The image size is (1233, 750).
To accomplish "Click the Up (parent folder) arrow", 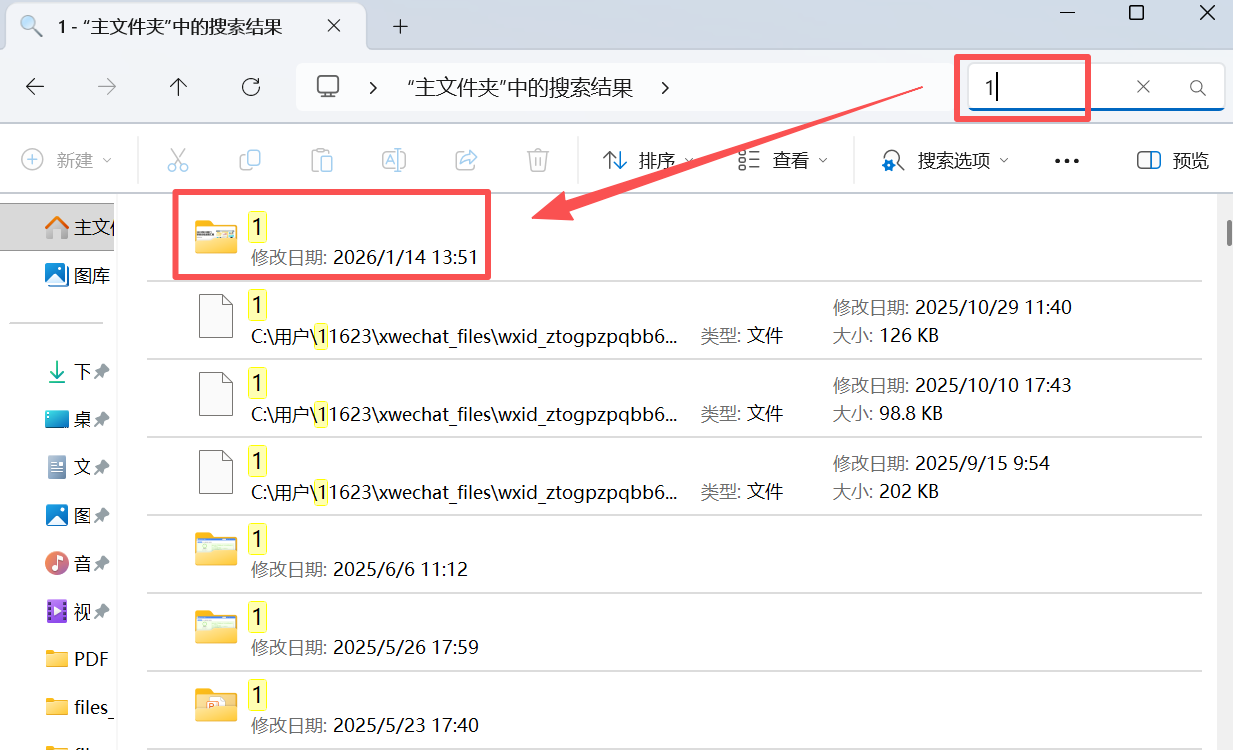I will coord(178,87).
